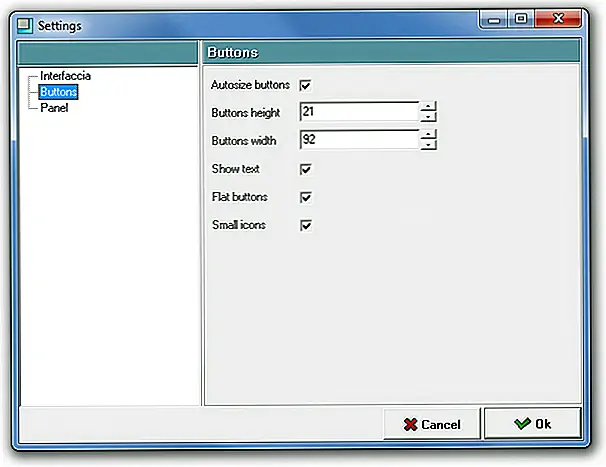Viewport: 606px width, 467px height.
Task: Uncheck the Autosize buttons checkbox
Action: pyautogui.click(x=305, y=85)
